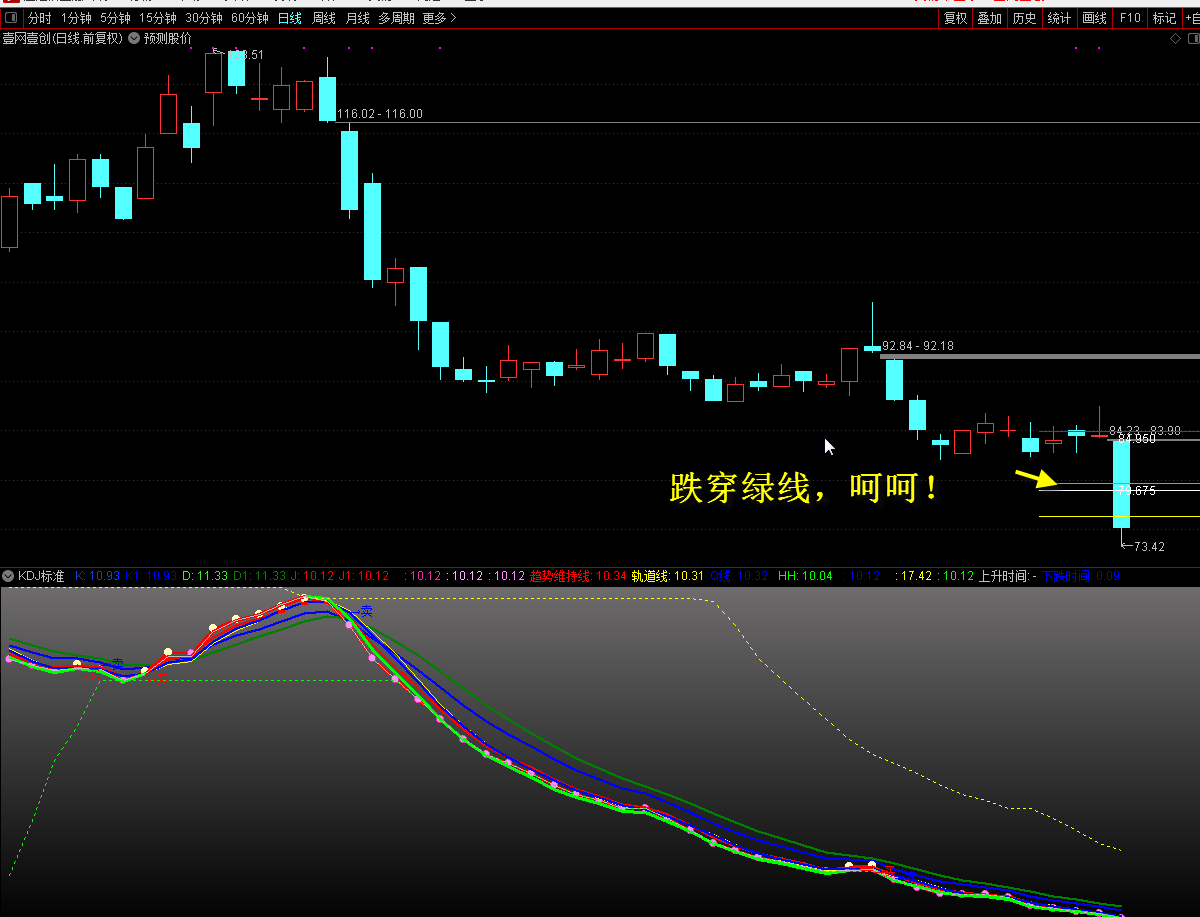
Task: Select the 30分钟 period tab
Action: (x=204, y=18)
